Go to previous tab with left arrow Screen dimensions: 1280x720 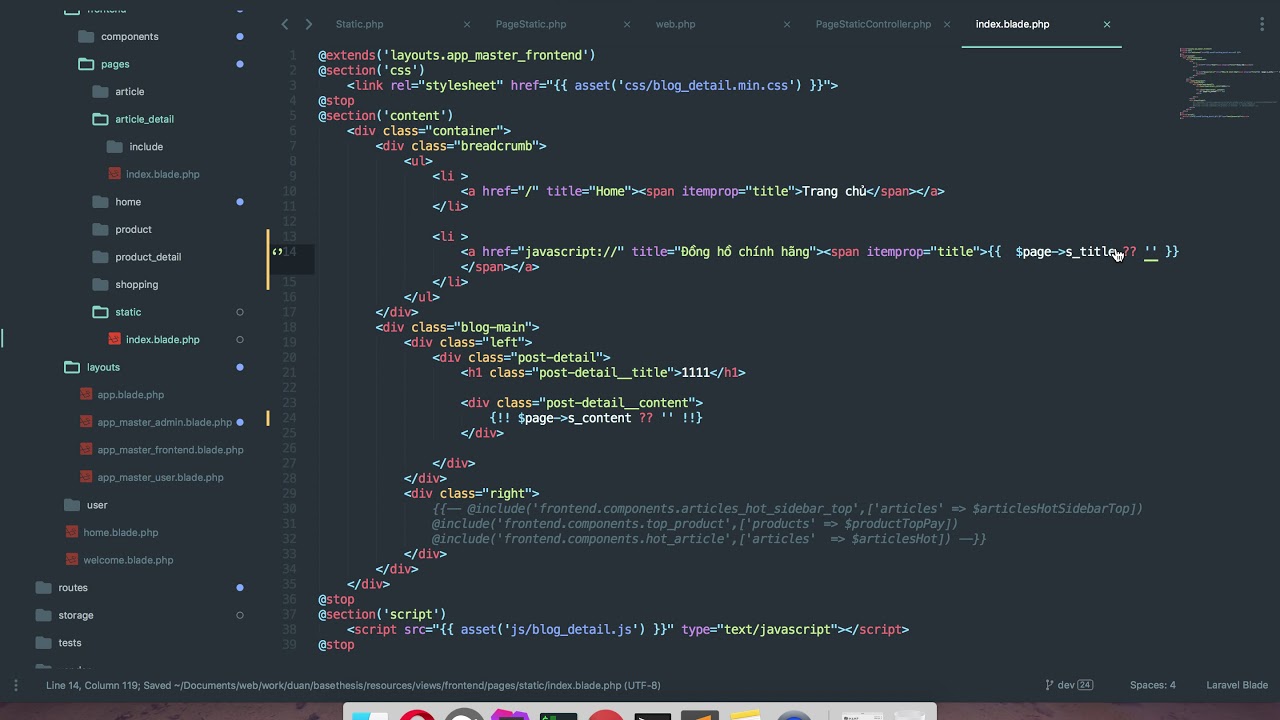coord(285,24)
